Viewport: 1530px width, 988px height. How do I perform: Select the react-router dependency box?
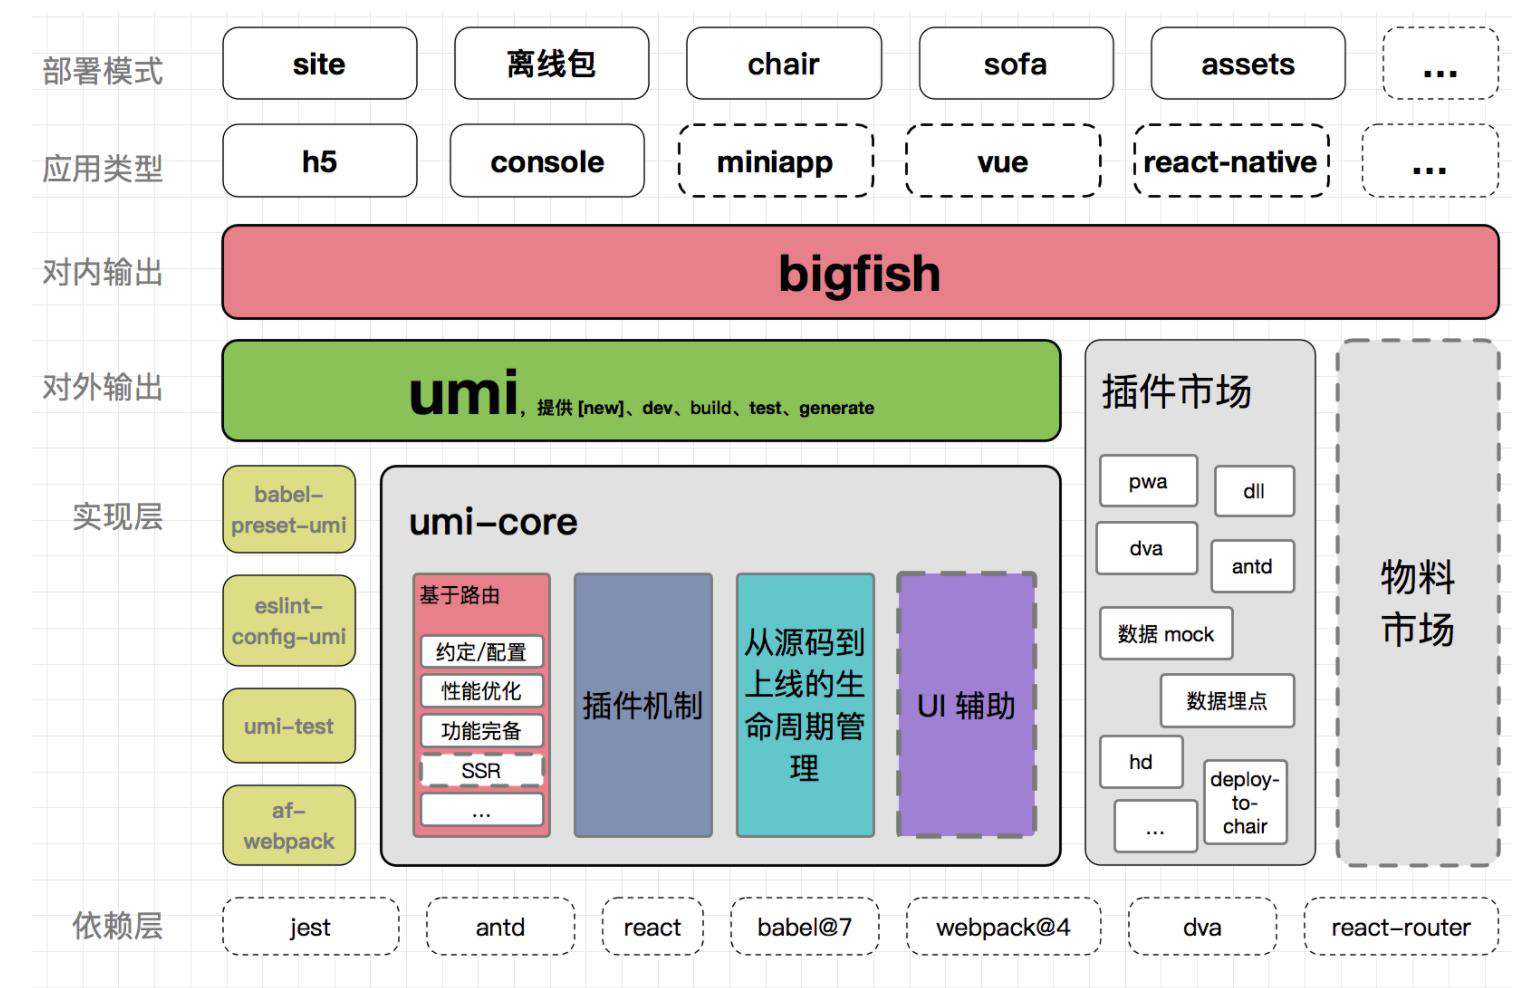click(x=1401, y=926)
